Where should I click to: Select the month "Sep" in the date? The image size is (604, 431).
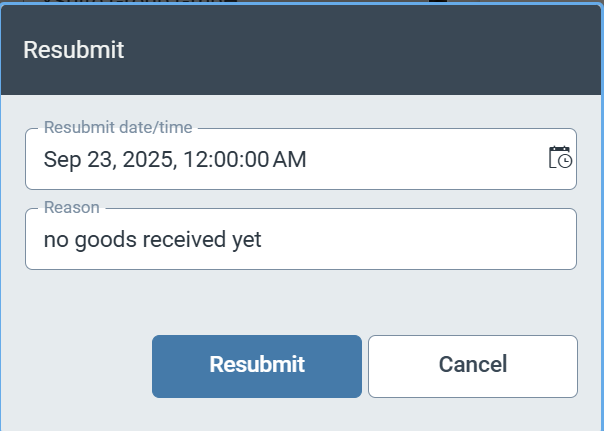[60, 159]
